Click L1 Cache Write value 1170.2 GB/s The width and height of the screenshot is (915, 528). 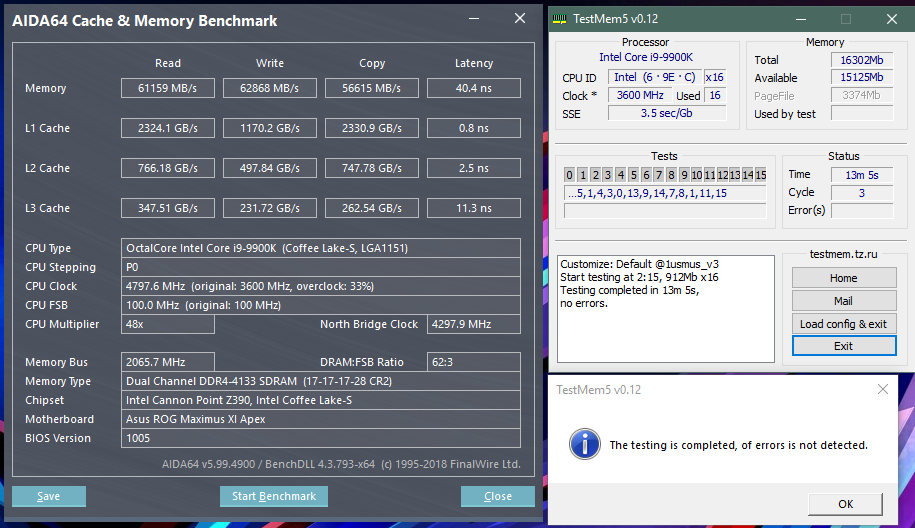[270, 128]
